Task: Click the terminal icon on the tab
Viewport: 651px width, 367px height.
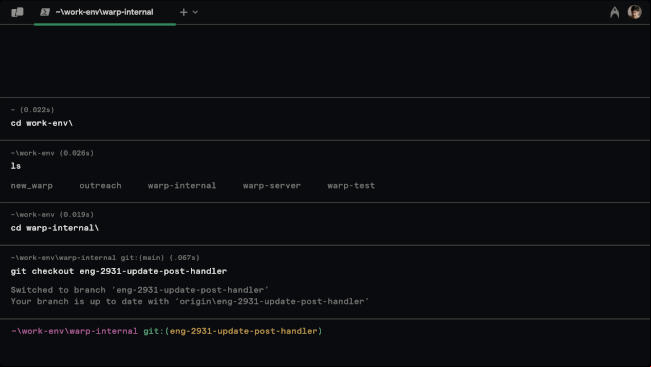Action: [45, 12]
